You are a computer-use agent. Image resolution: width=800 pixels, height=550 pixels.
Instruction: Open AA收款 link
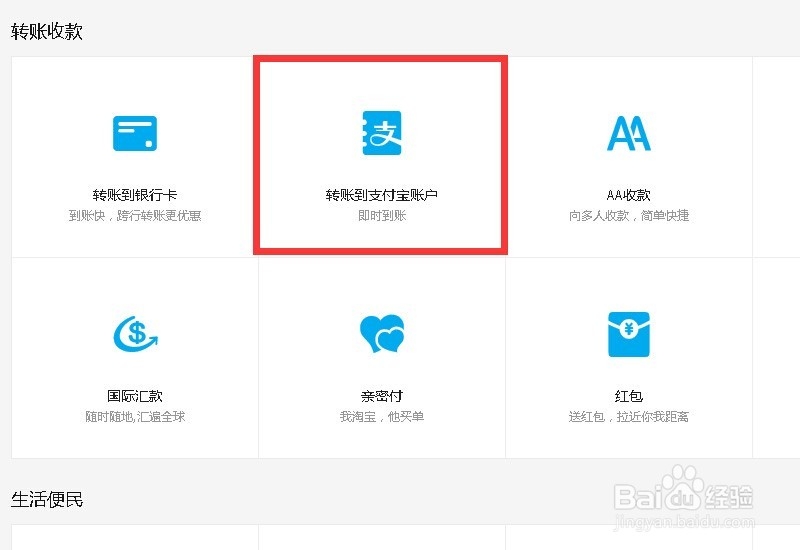pyautogui.click(x=629, y=195)
